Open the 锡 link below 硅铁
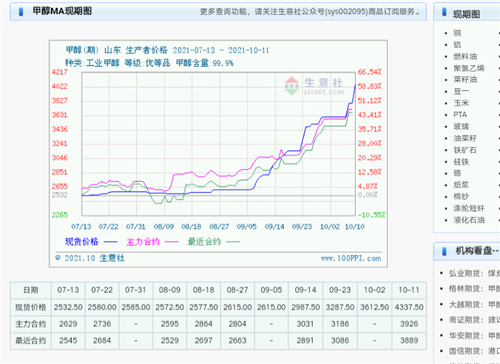Image resolution: width=500 pixels, height=364 pixels. point(457,173)
